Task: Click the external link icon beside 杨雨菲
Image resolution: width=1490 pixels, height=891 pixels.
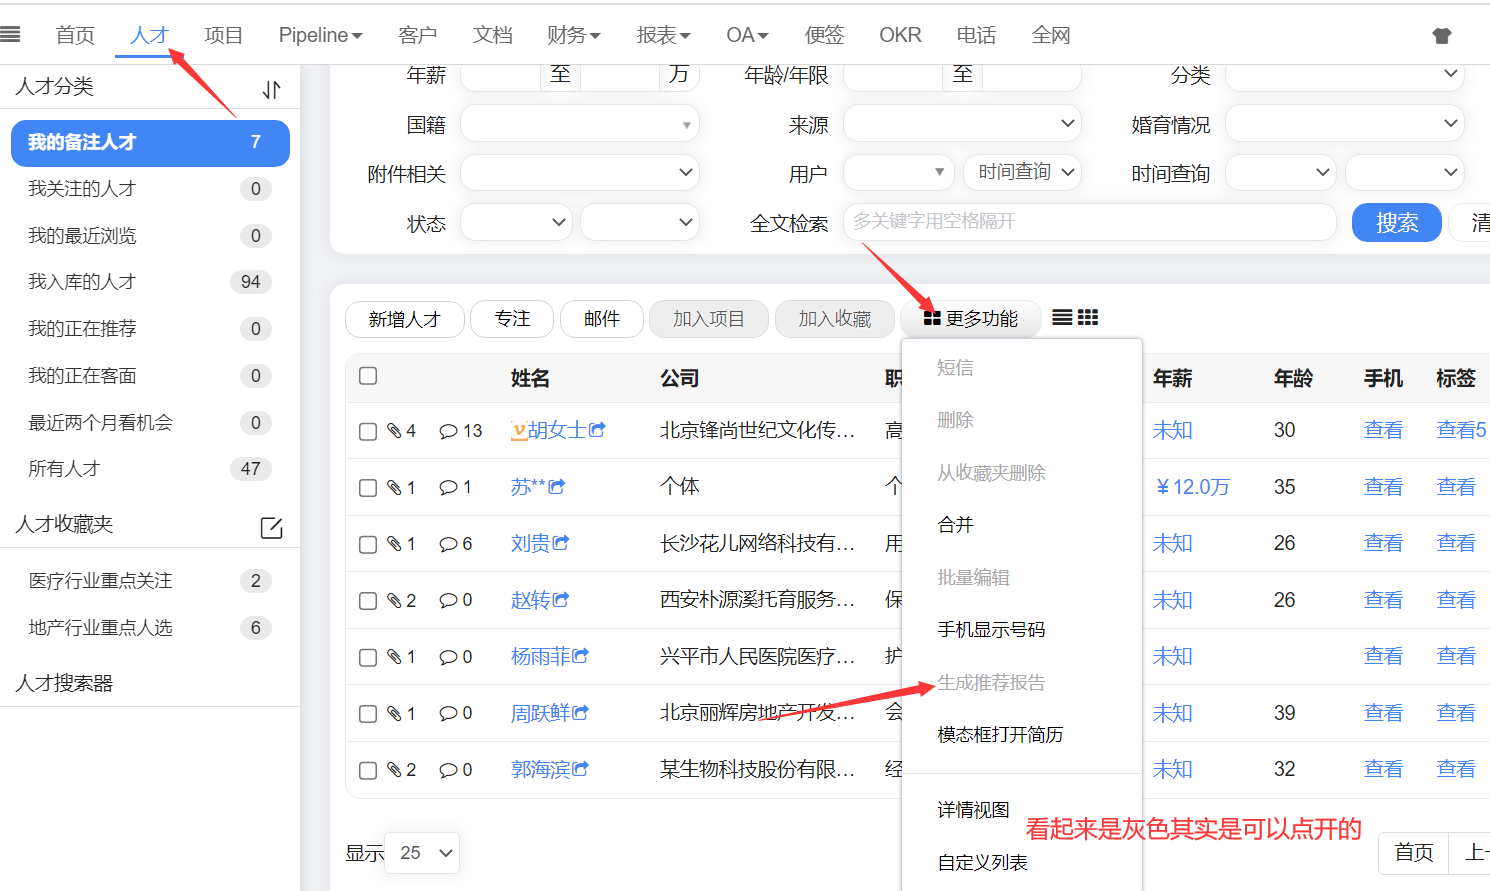Action: pyautogui.click(x=581, y=655)
